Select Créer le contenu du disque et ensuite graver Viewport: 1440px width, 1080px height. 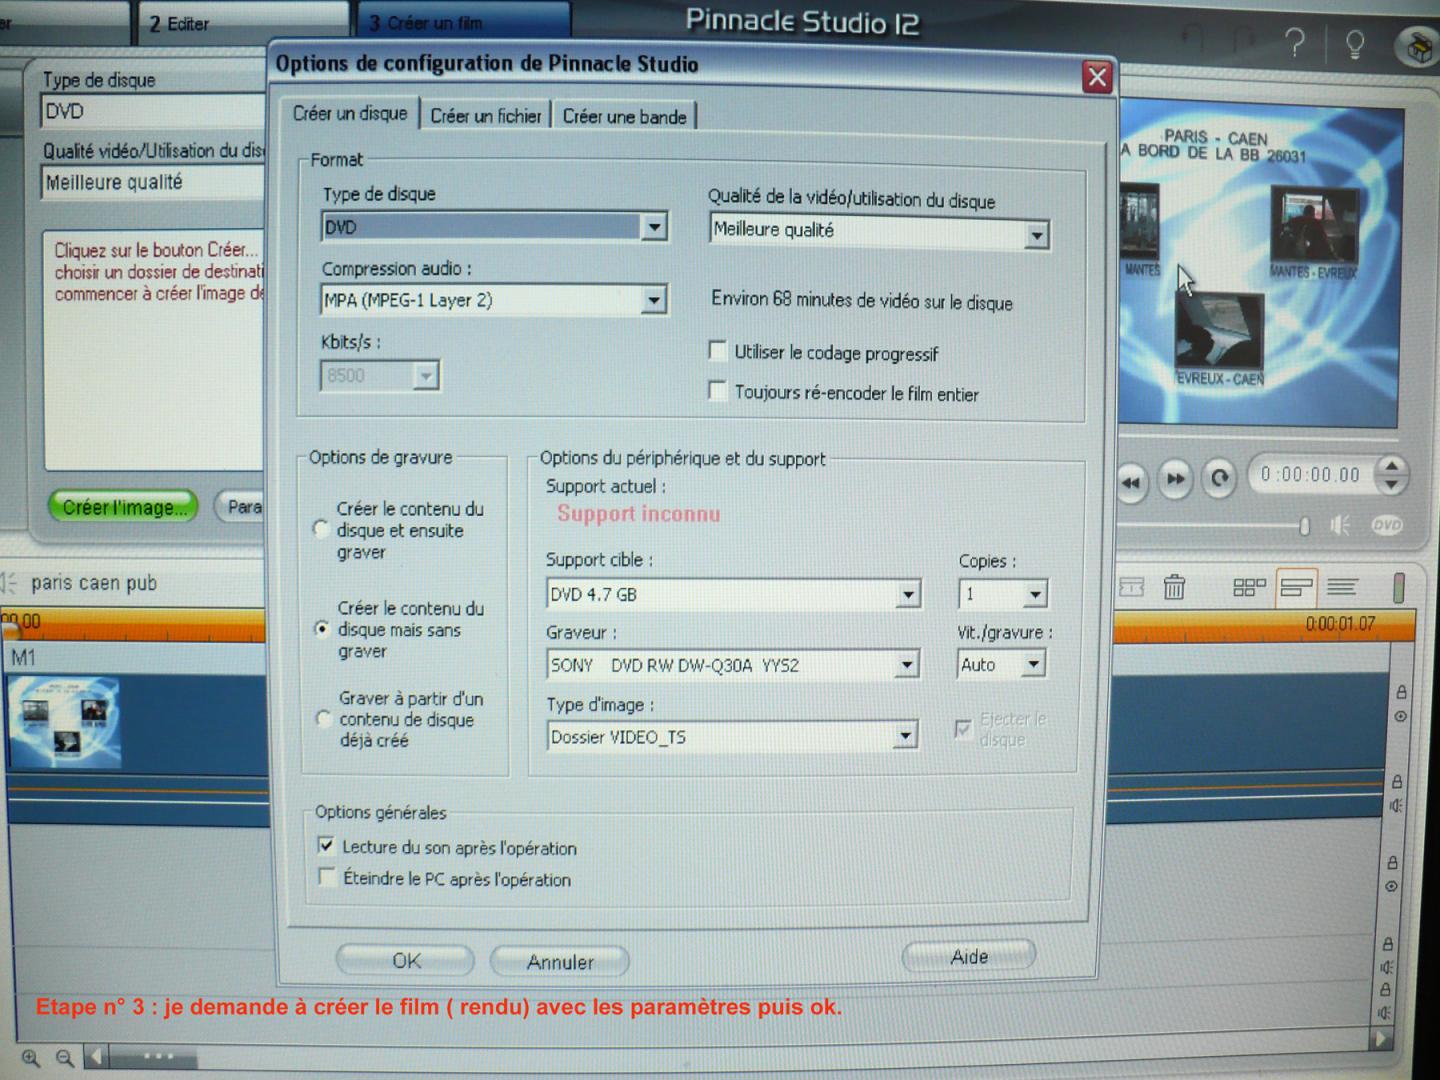tap(321, 529)
